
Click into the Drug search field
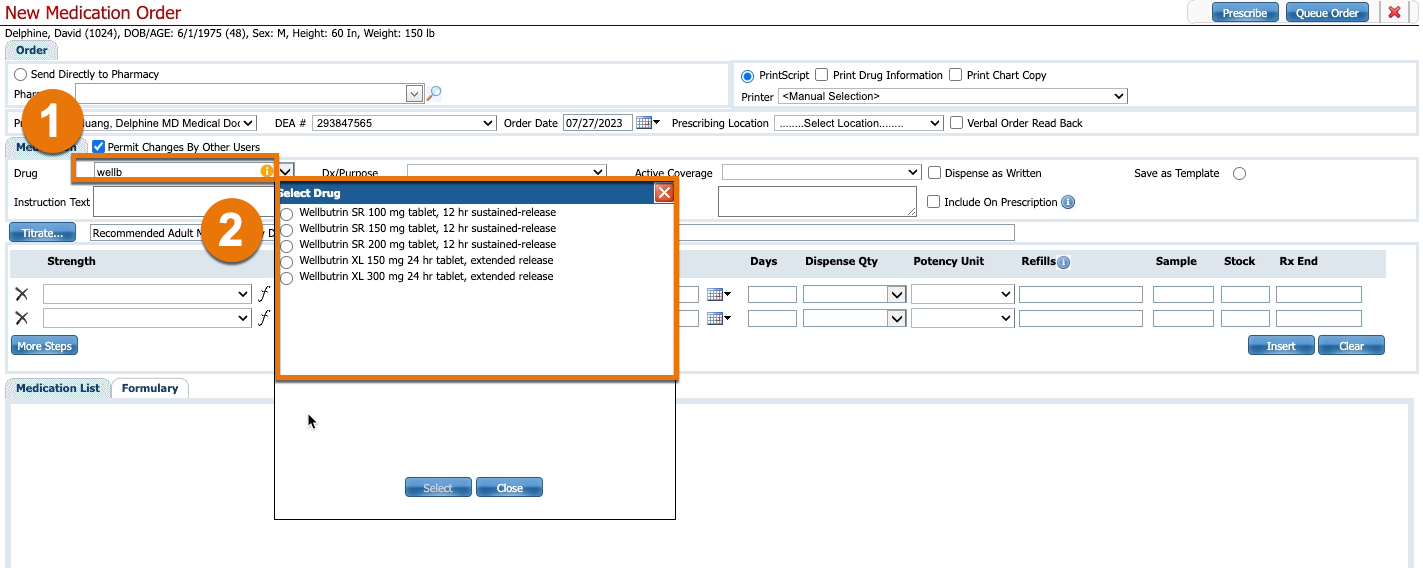[175, 171]
